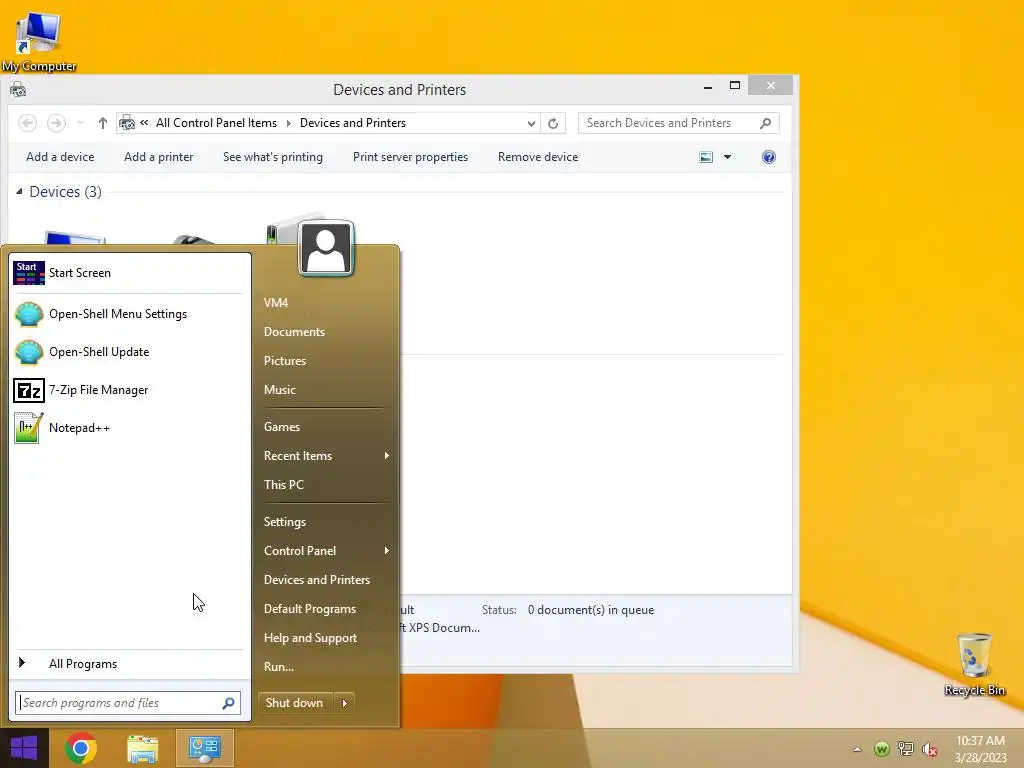Open Default Programs
The width and height of the screenshot is (1024, 768).
(x=310, y=609)
